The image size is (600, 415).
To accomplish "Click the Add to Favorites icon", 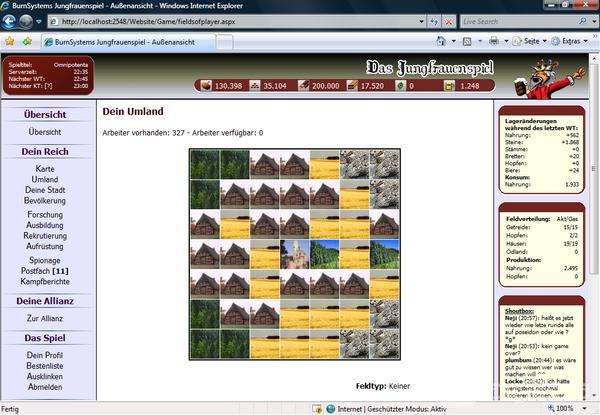I will (x=27, y=41).
